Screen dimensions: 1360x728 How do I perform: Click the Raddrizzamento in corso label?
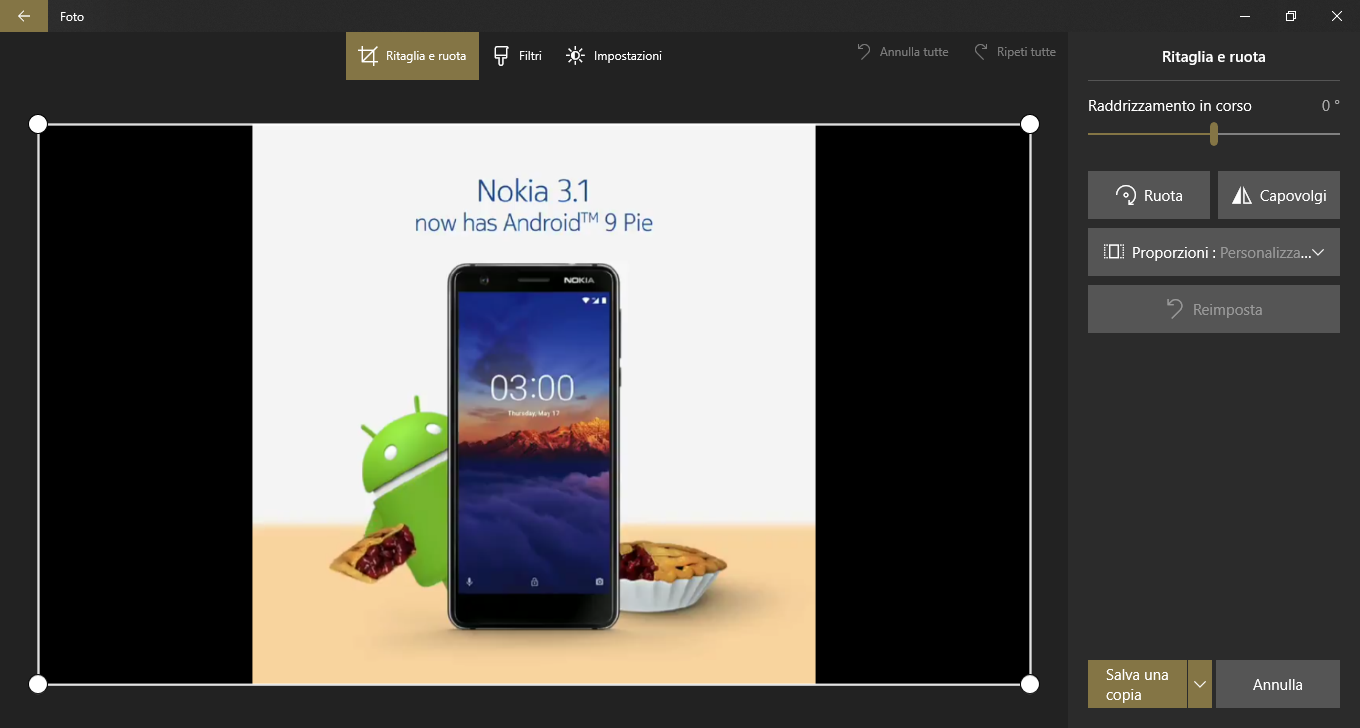pos(1170,106)
